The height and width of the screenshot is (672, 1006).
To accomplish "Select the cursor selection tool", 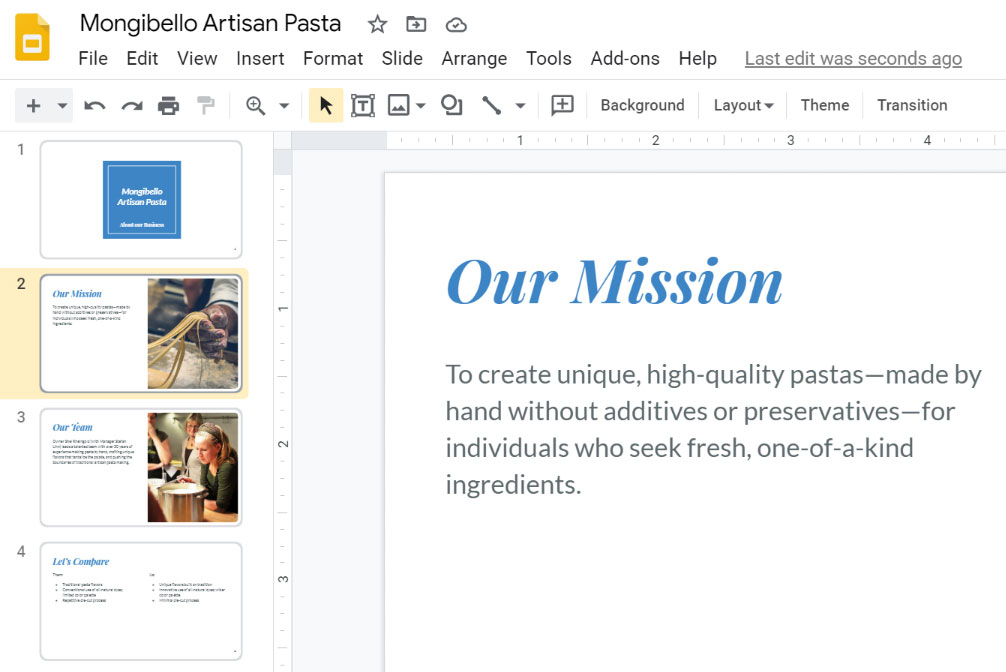I will tap(325, 104).
